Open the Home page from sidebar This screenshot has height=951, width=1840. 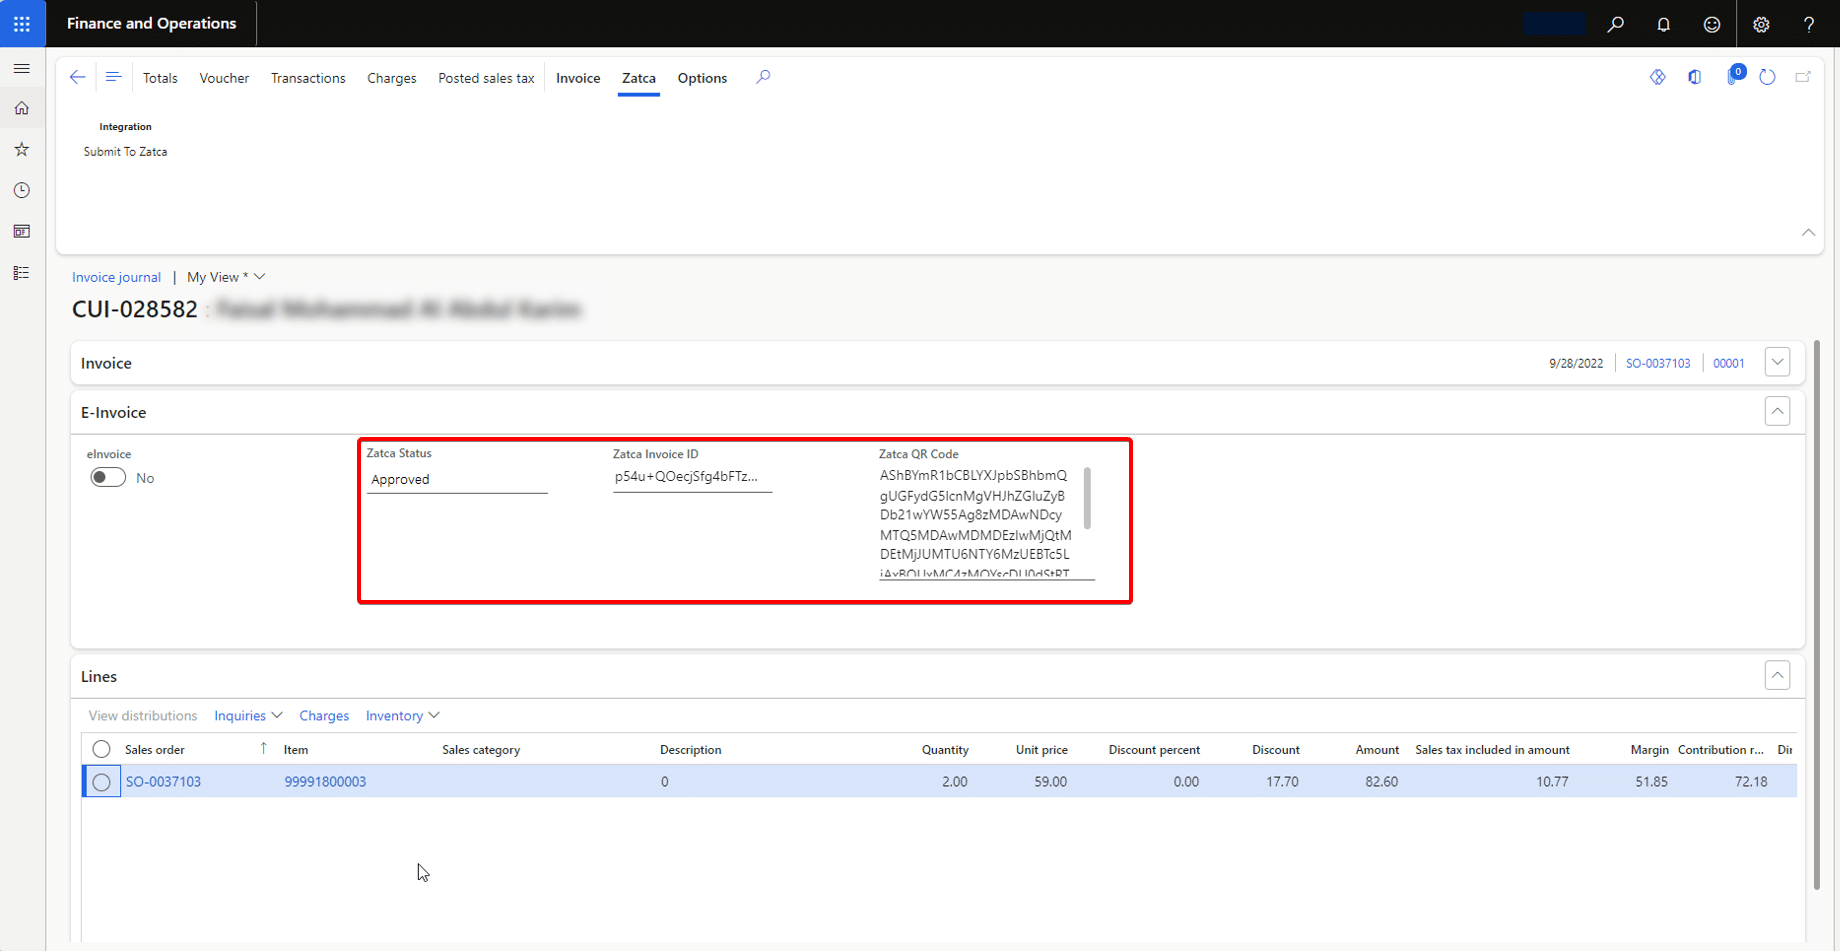22,108
